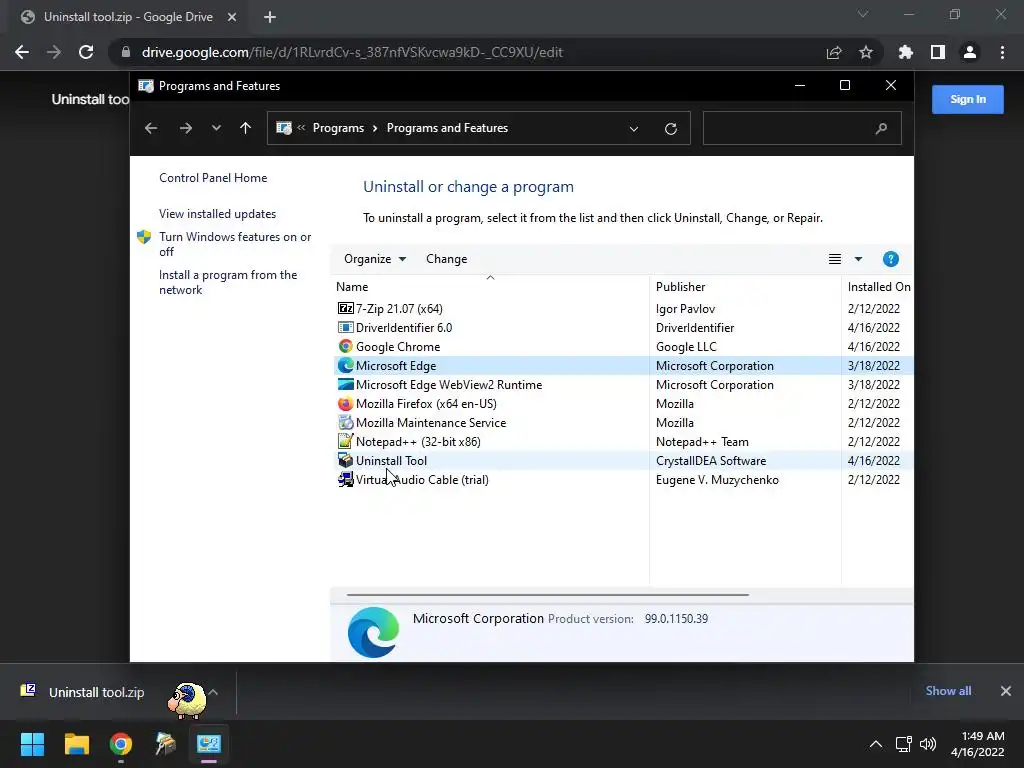Click the DriverIdentifier 6.0 icon
The image size is (1024, 768).
coord(345,327)
